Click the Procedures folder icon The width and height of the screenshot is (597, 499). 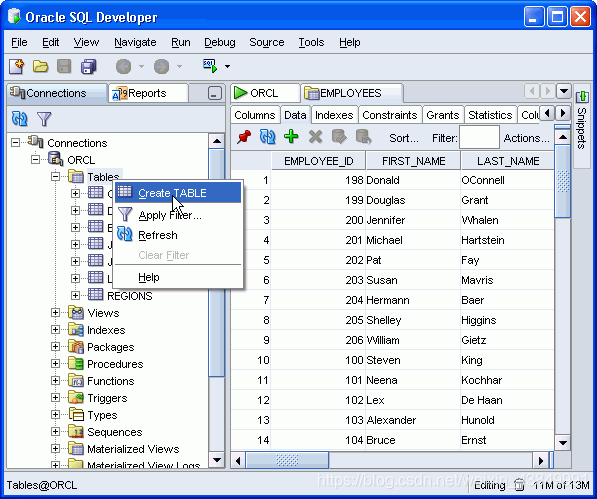[x=76, y=363]
